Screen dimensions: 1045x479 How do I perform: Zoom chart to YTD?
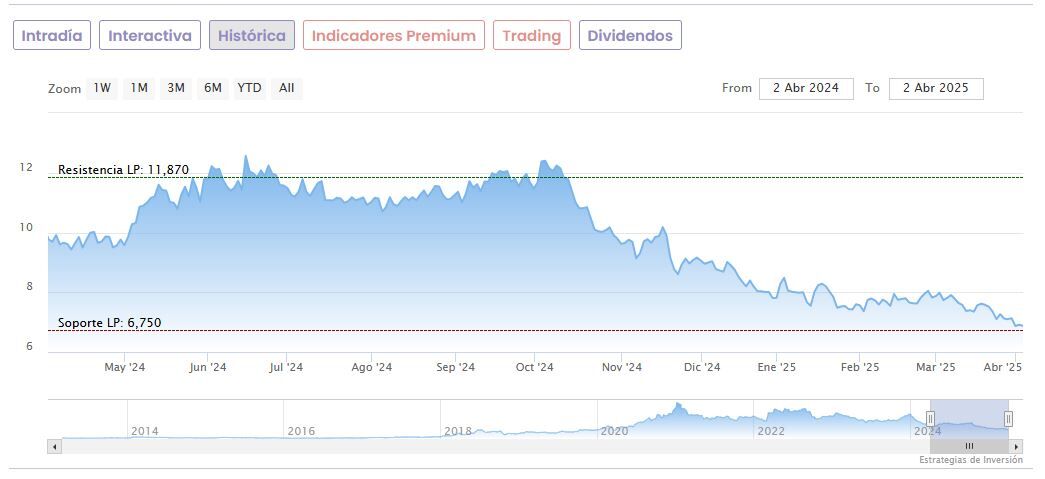[249, 88]
